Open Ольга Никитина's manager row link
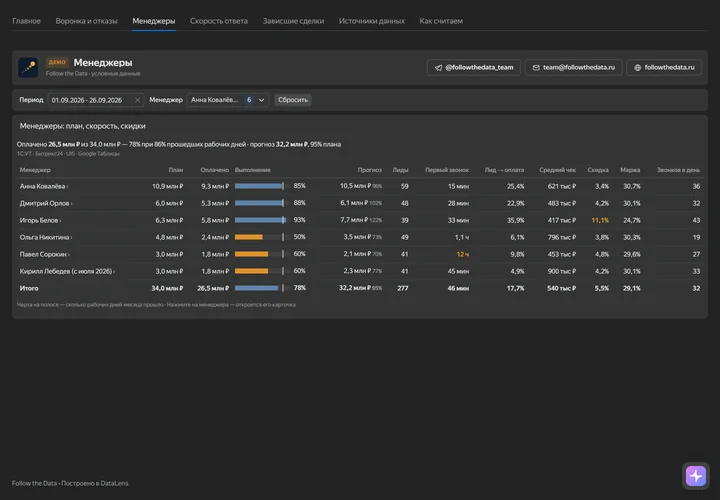This screenshot has width=720, height=500. click(x=45, y=237)
